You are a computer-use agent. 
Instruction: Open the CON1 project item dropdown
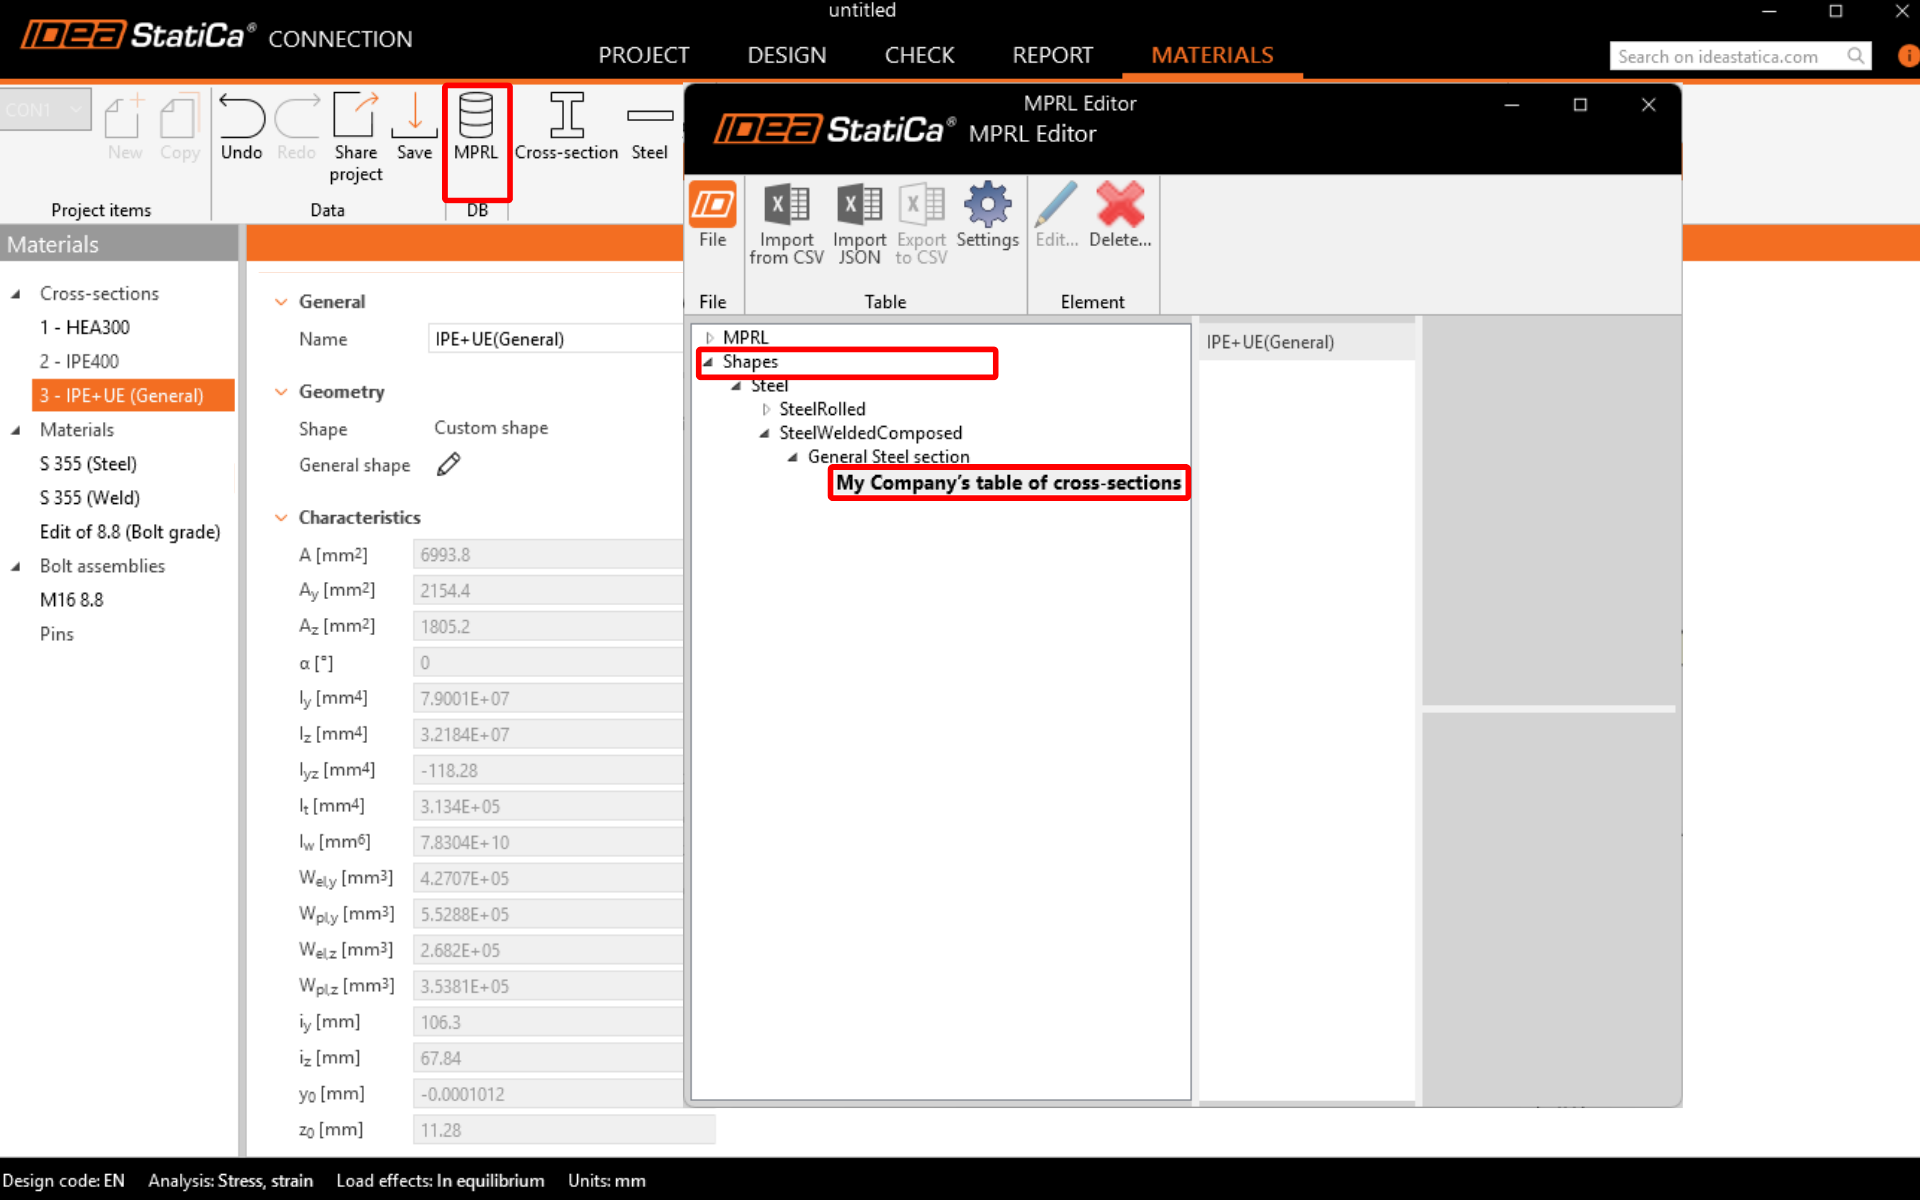46,109
